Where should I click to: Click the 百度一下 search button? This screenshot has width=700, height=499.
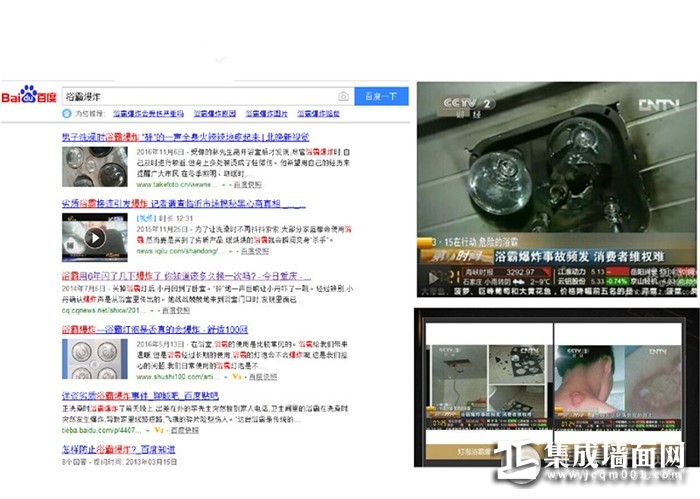tap(381, 96)
